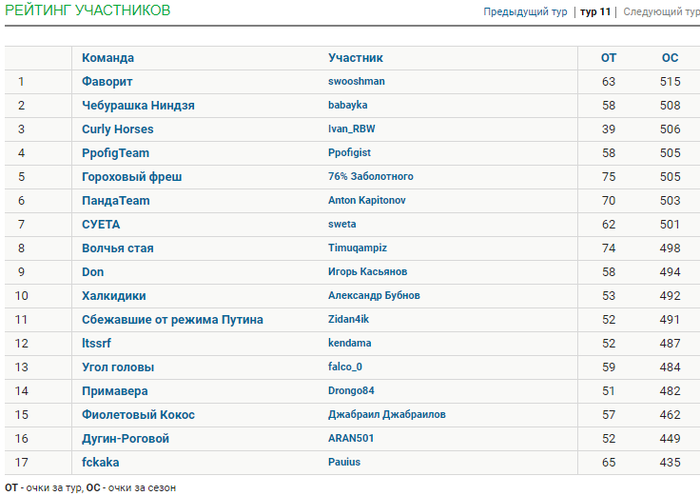The image size is (700, 496).
Task: Open team Фиолетовый Кокос
Action: [x=138, y=415]
